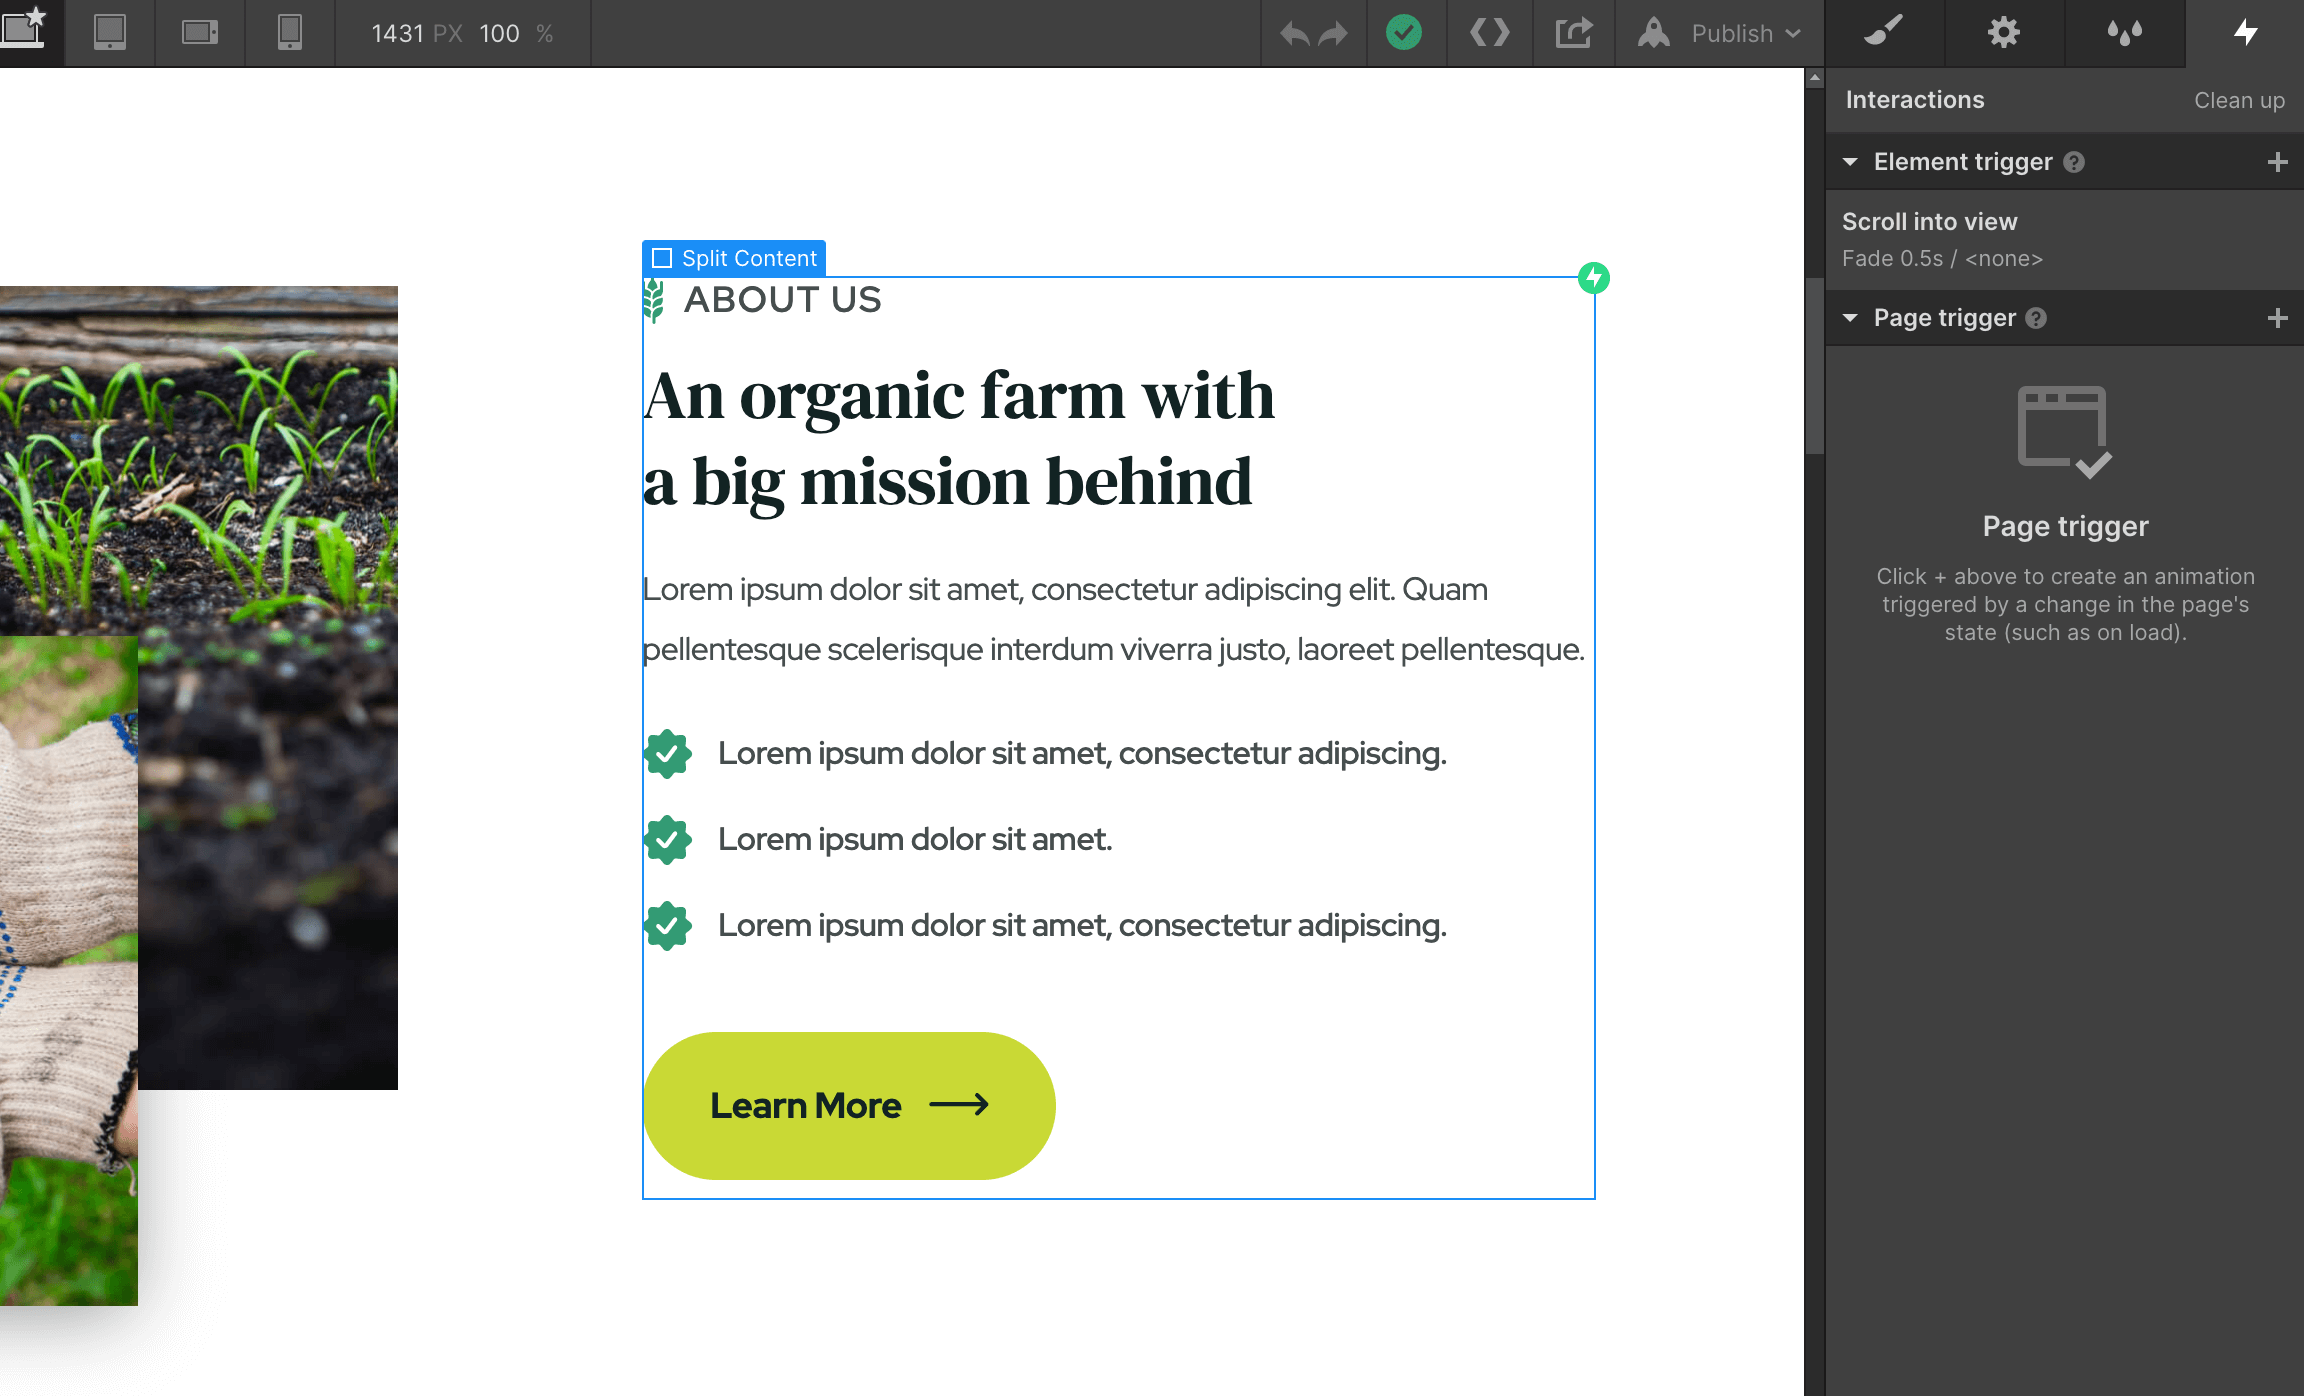Click the Clean up link
The image size is (2304, 1396).
coord(2239,100)
